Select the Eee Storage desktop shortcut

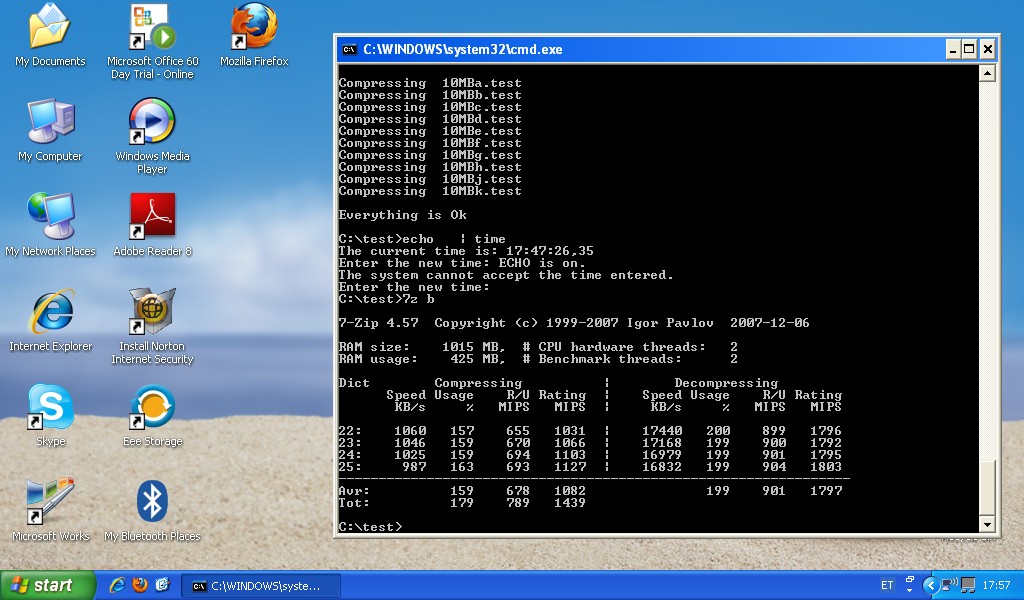(x=152, y=416)
